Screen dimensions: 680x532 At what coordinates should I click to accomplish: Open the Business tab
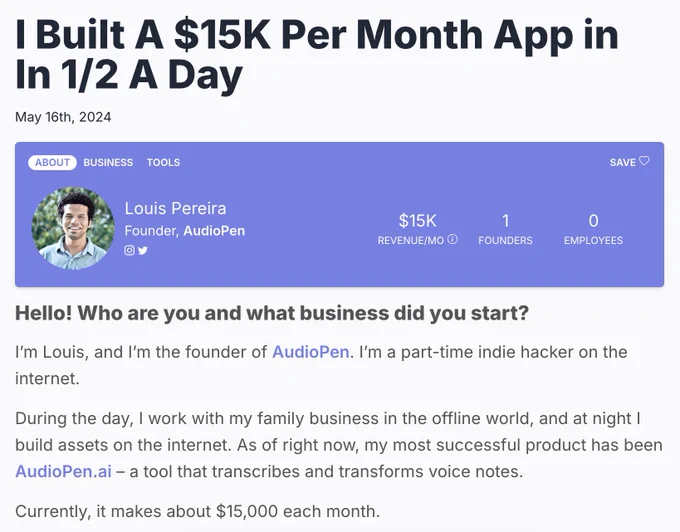(x=108, y=162)
